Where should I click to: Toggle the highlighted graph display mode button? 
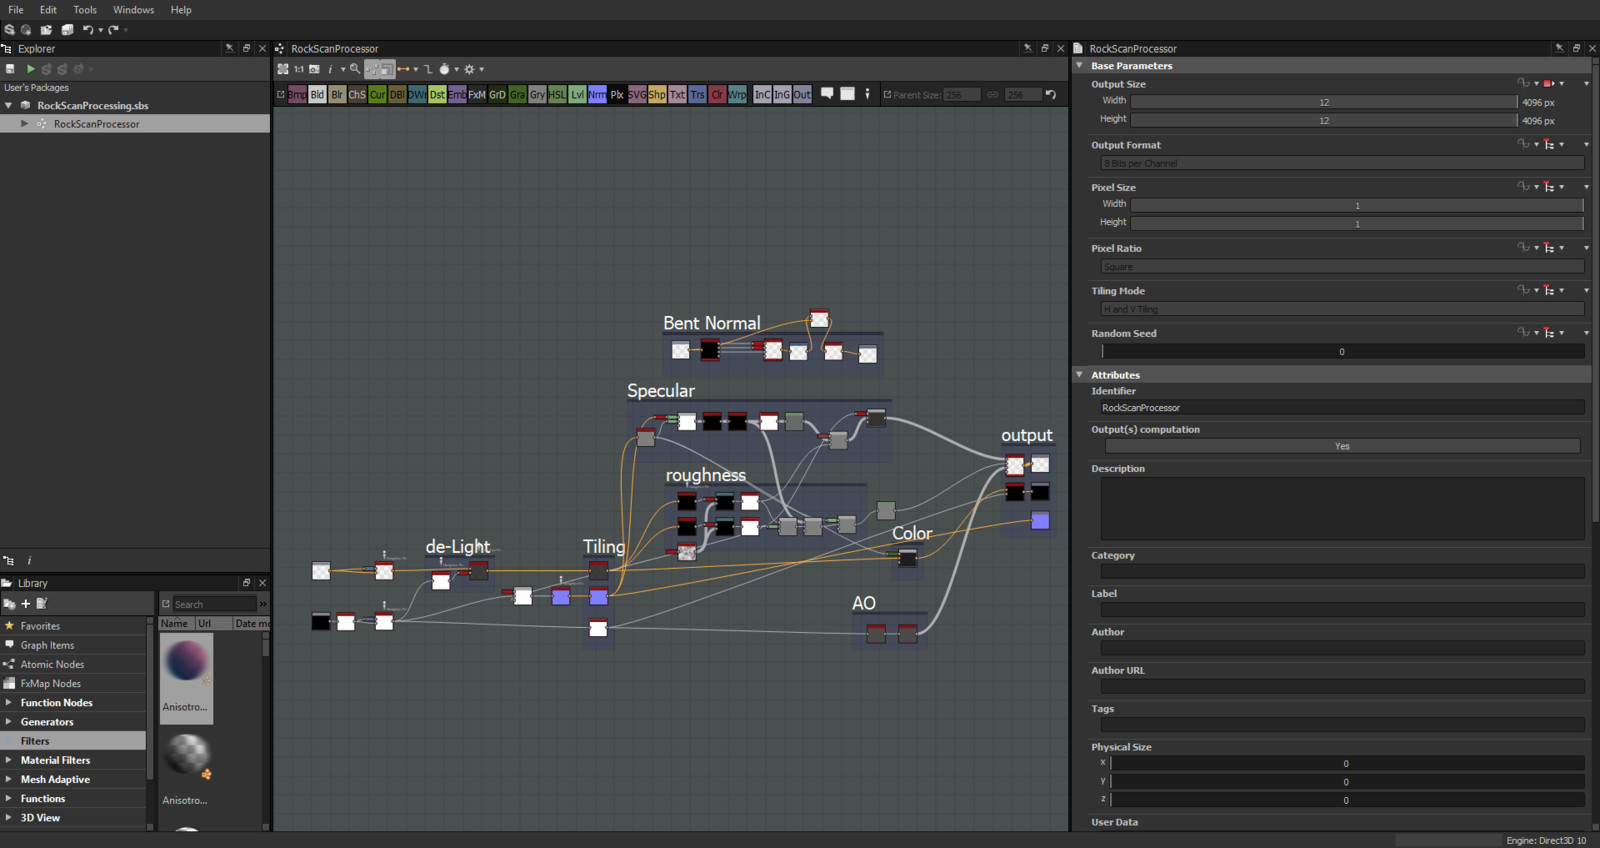point(373,69)
